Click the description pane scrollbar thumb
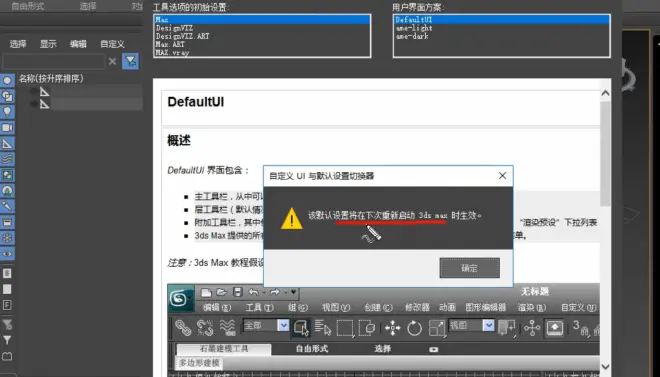Image resolution: width=660 pixels, height=377 pixels. pos(605,154)
